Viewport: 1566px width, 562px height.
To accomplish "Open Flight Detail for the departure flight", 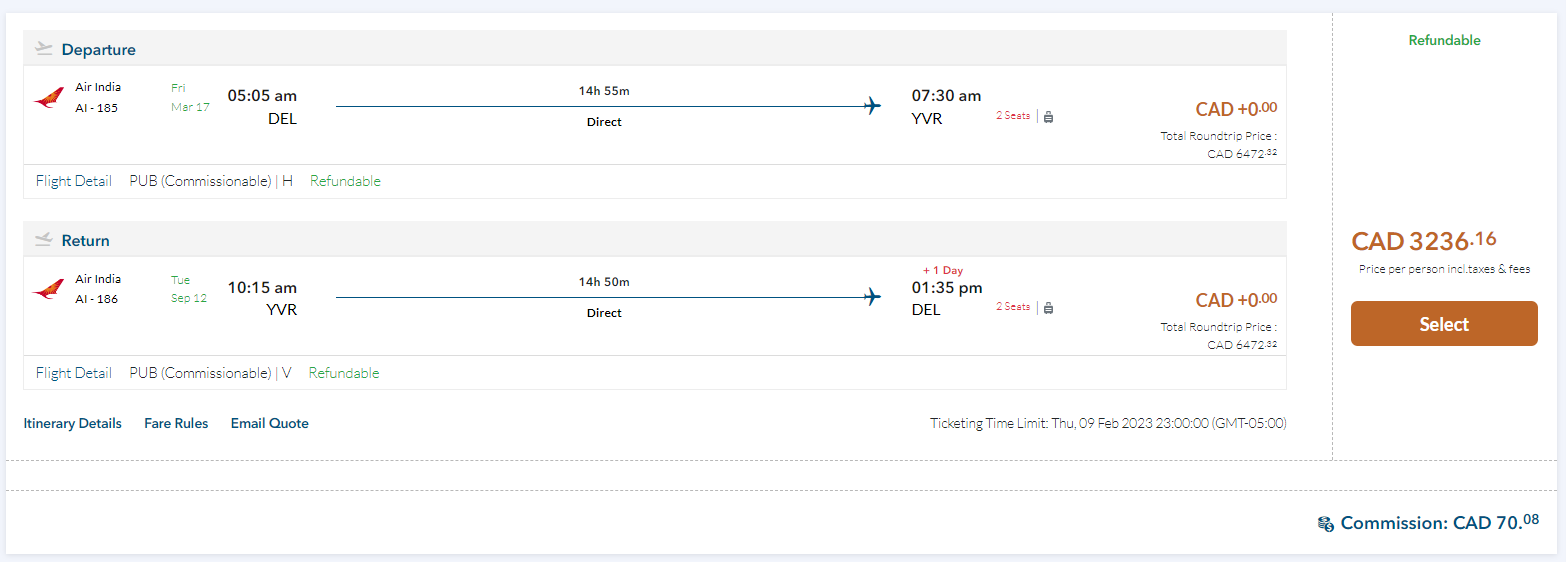I will [73, 181].
